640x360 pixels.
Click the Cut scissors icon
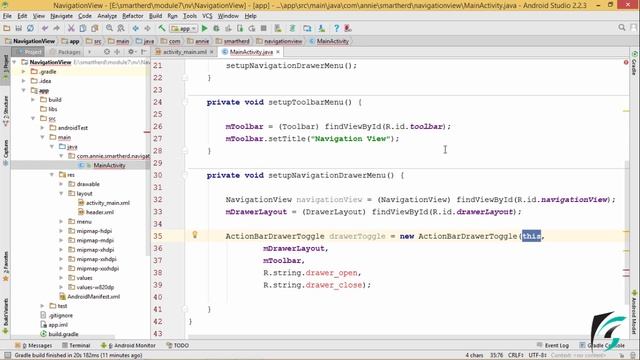71,28
